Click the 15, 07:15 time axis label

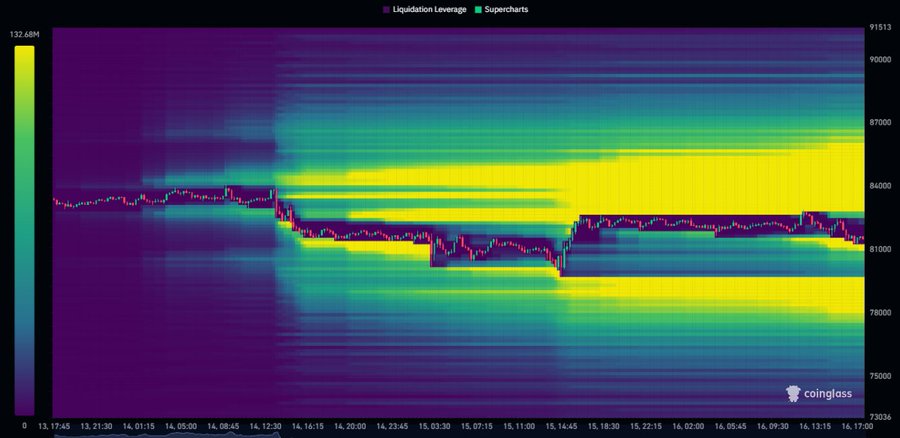tap(476, 427)
